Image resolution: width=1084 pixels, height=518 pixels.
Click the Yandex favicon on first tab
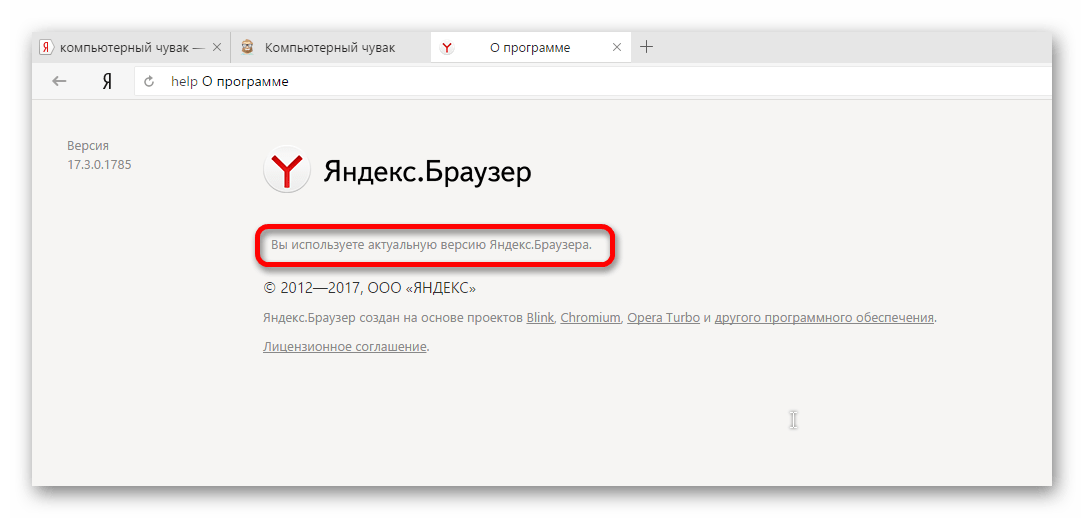pos(46,48)
